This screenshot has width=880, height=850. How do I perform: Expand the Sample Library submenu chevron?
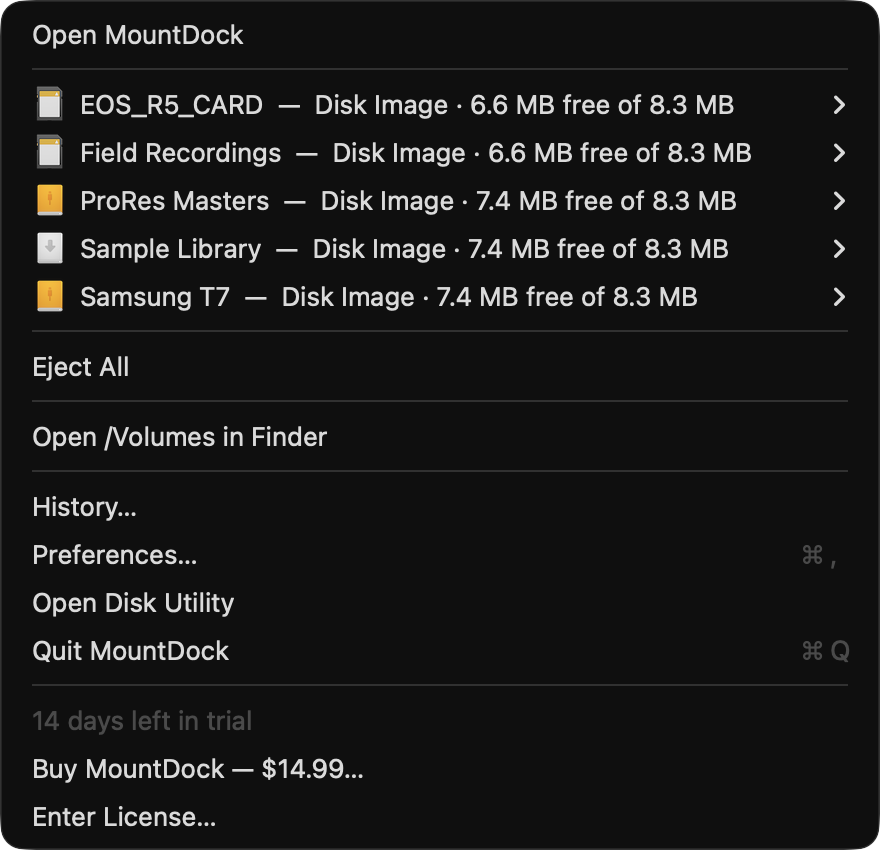(838, 249)
